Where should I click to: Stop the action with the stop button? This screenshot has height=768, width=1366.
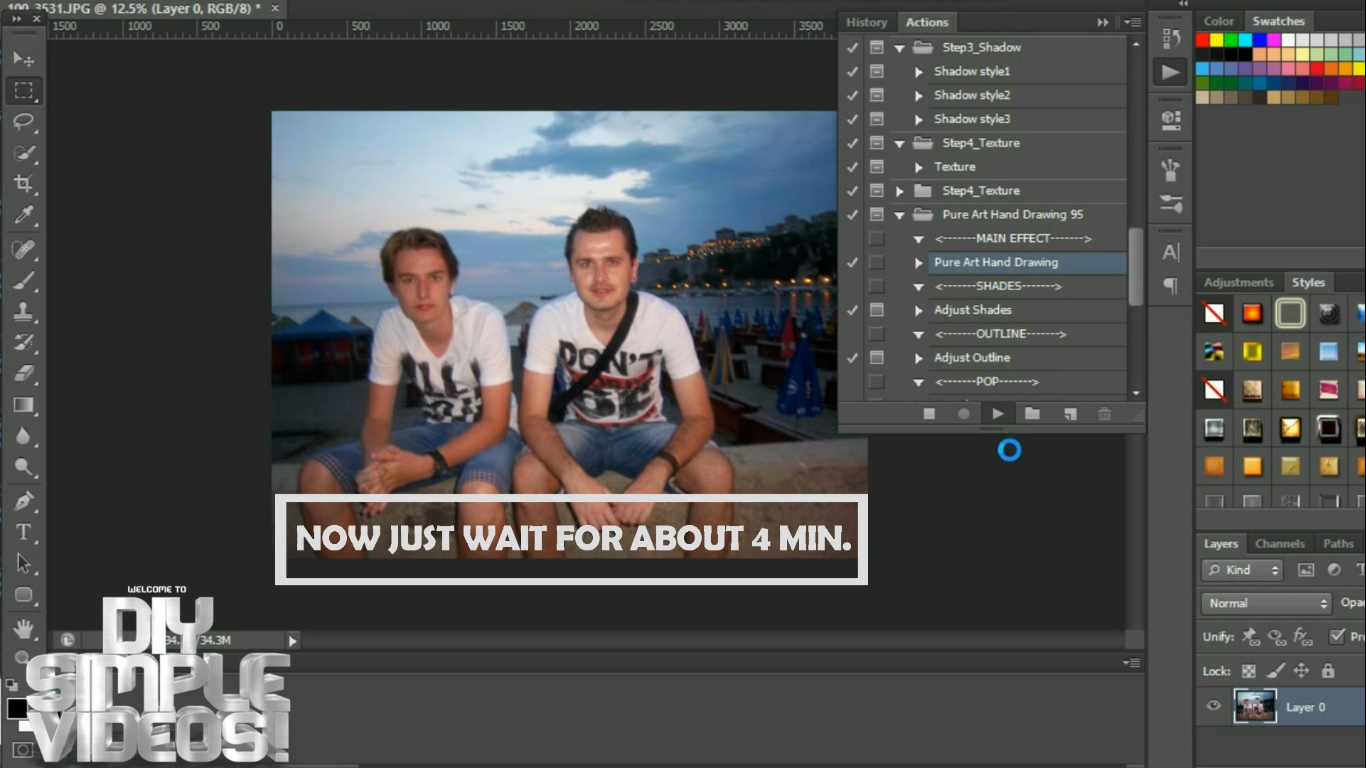[x=929, y=413]
